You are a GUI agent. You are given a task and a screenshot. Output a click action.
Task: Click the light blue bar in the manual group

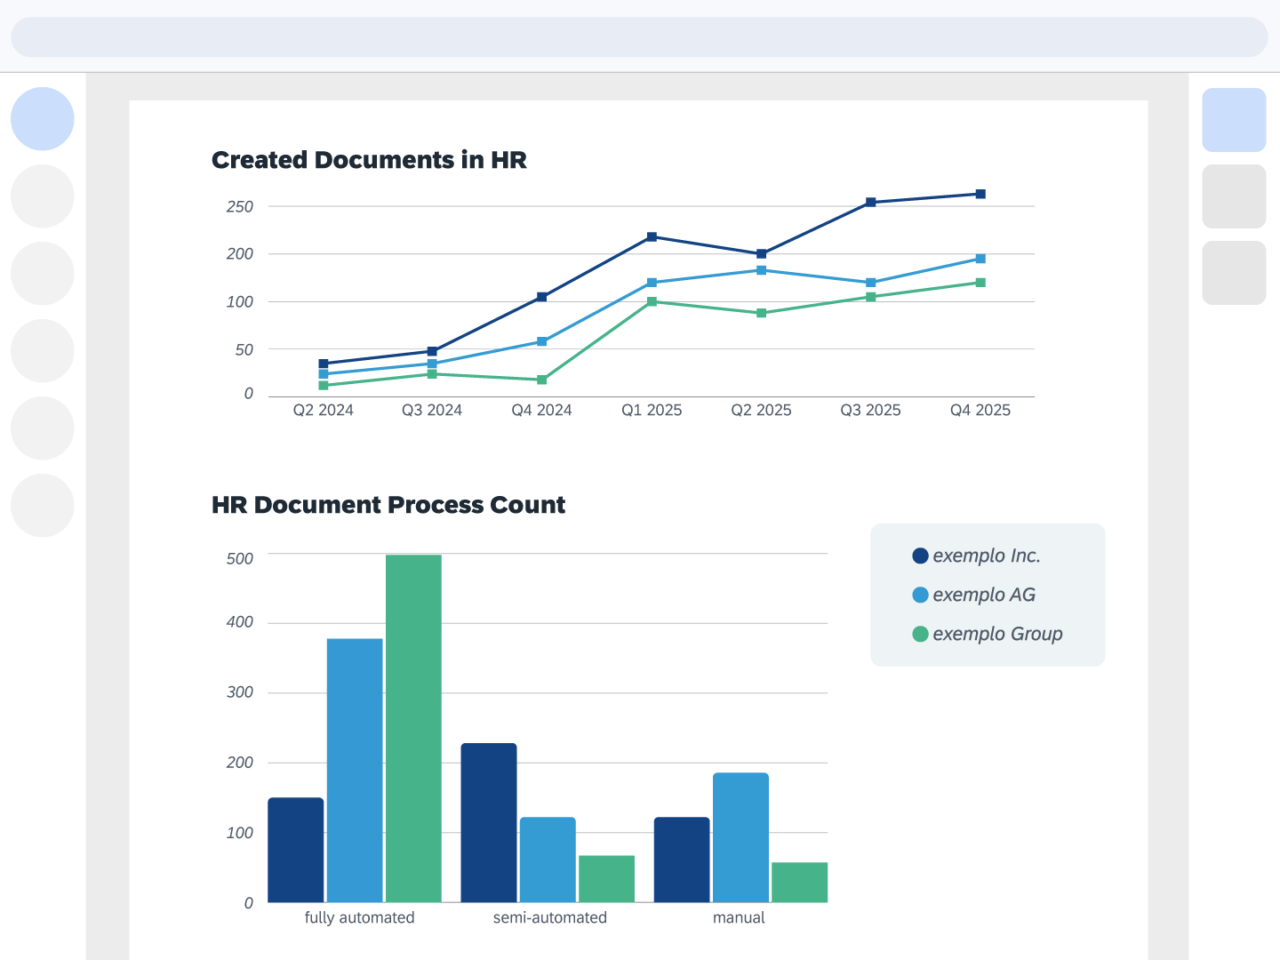(x=740, y=837)
